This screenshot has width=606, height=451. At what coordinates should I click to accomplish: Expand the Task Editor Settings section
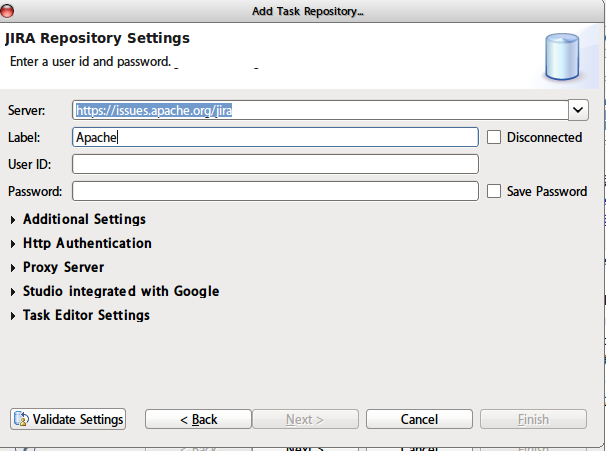(13, 315)
